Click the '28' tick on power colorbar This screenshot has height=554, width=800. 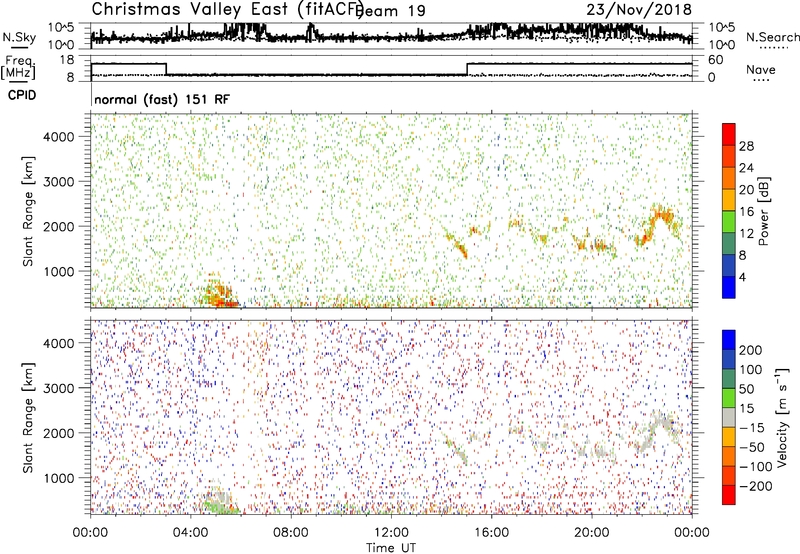pyautogui.click(x=746, y=146)
